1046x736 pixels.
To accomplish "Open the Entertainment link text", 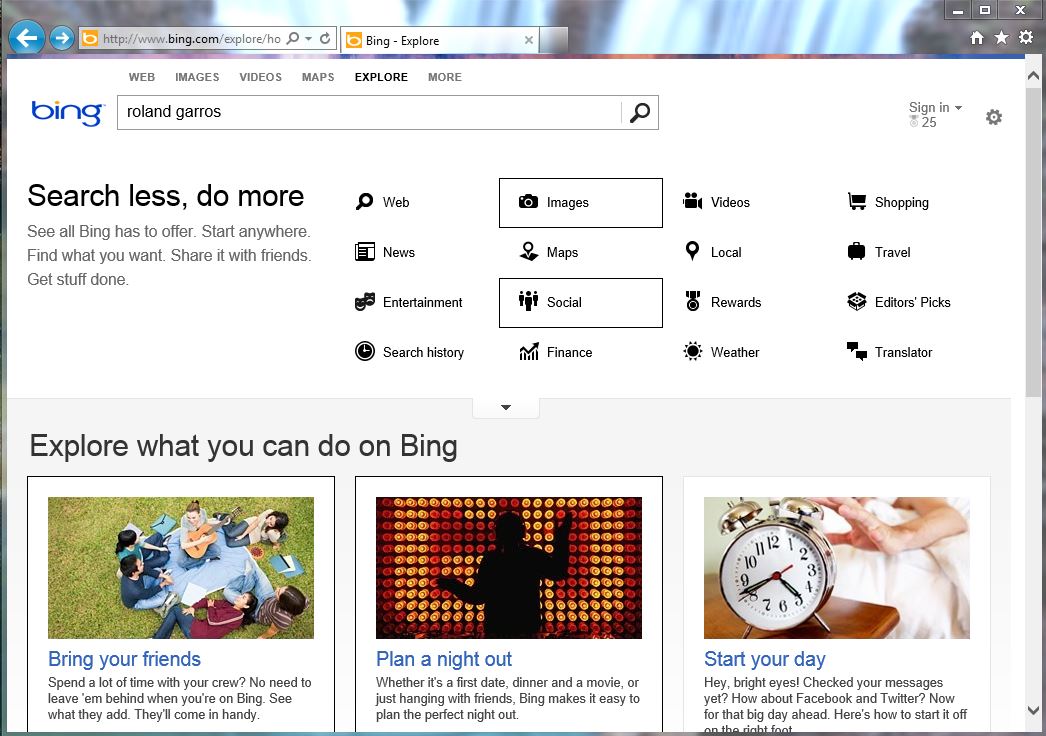I will tap(422, 302).
